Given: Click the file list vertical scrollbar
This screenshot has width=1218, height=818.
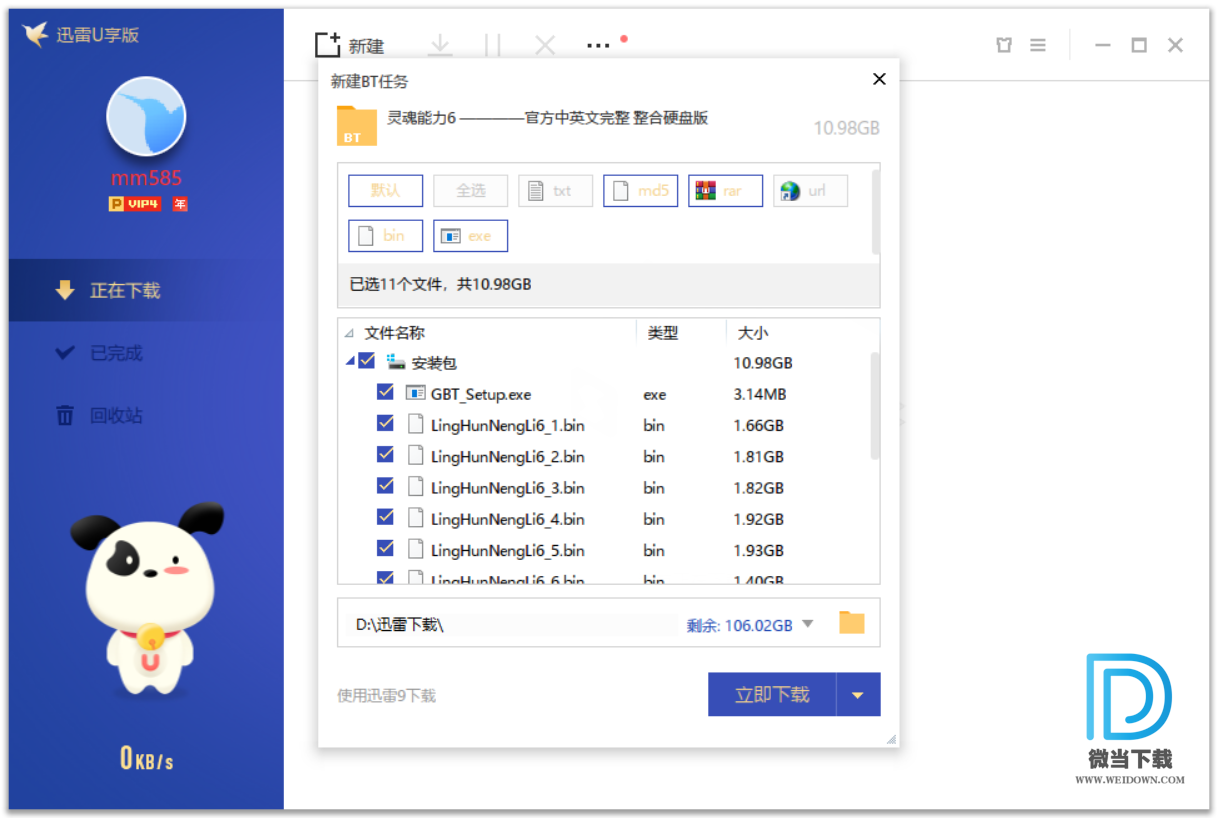Looking at the screenshot, I should pyautogui.click(x=876, y=405).
